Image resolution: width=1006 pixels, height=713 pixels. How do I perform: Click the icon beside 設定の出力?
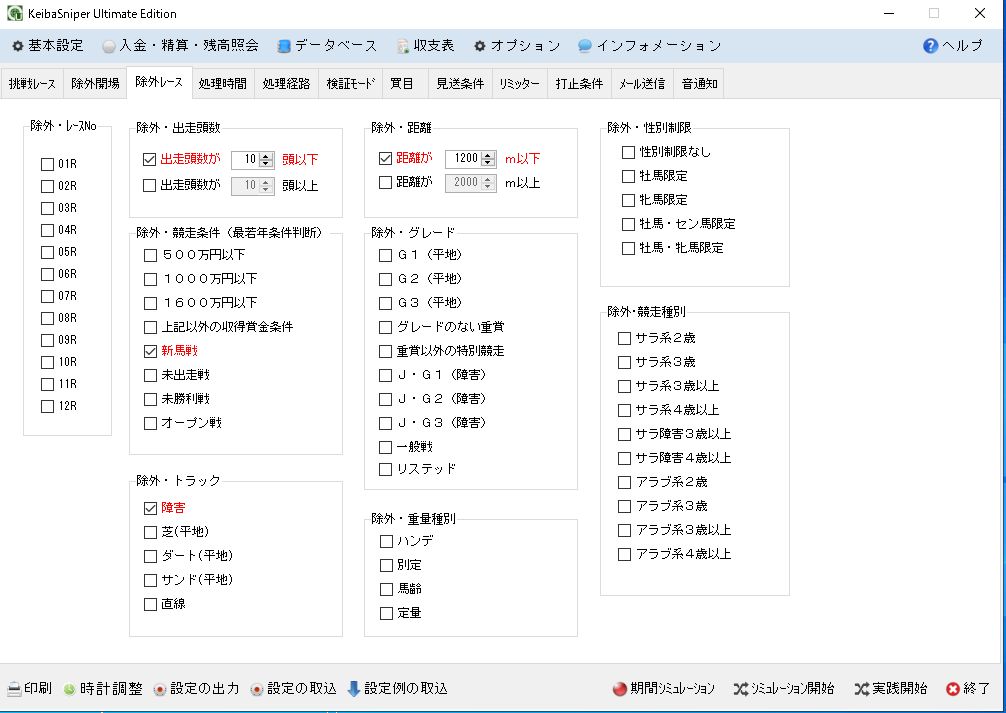[x=160, y=690]
